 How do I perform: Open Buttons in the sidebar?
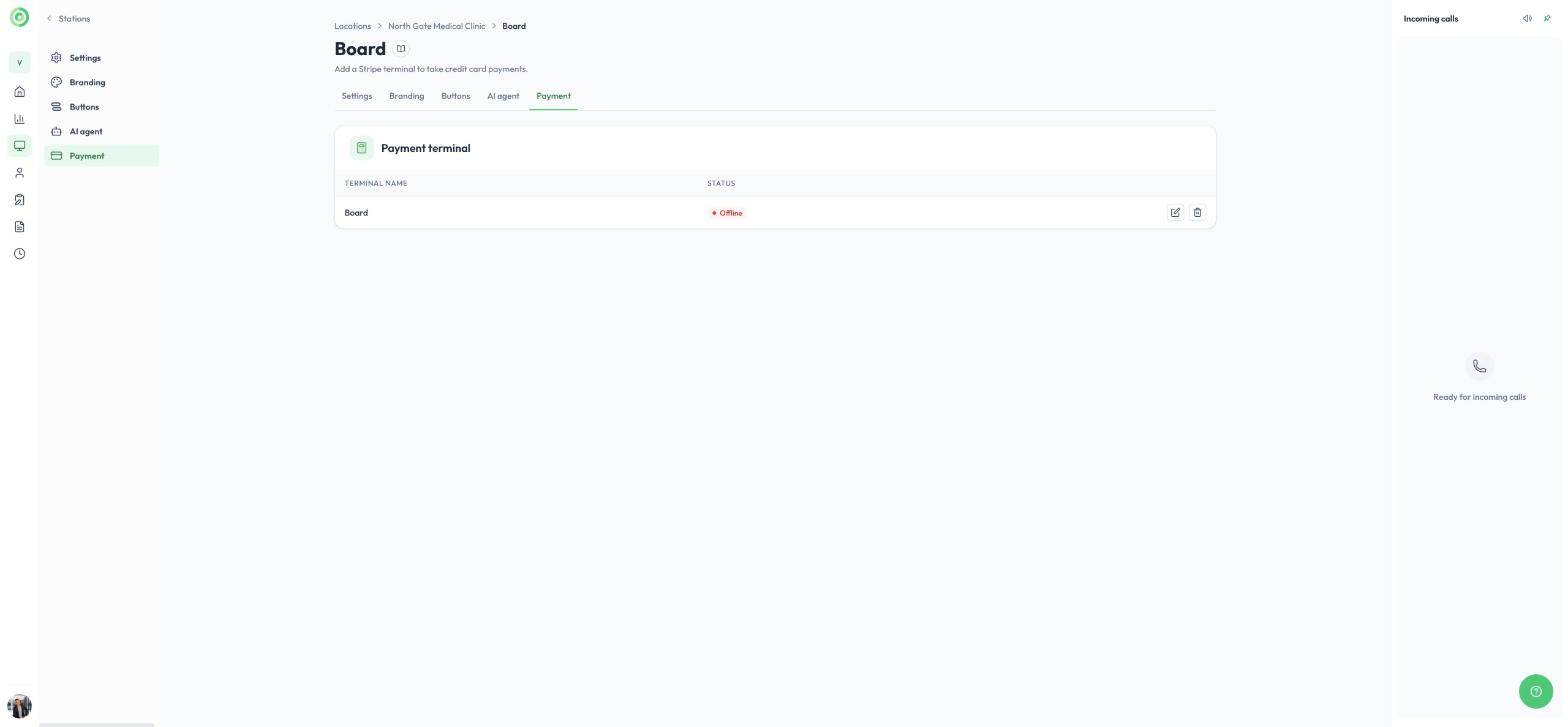click(101, 107)
